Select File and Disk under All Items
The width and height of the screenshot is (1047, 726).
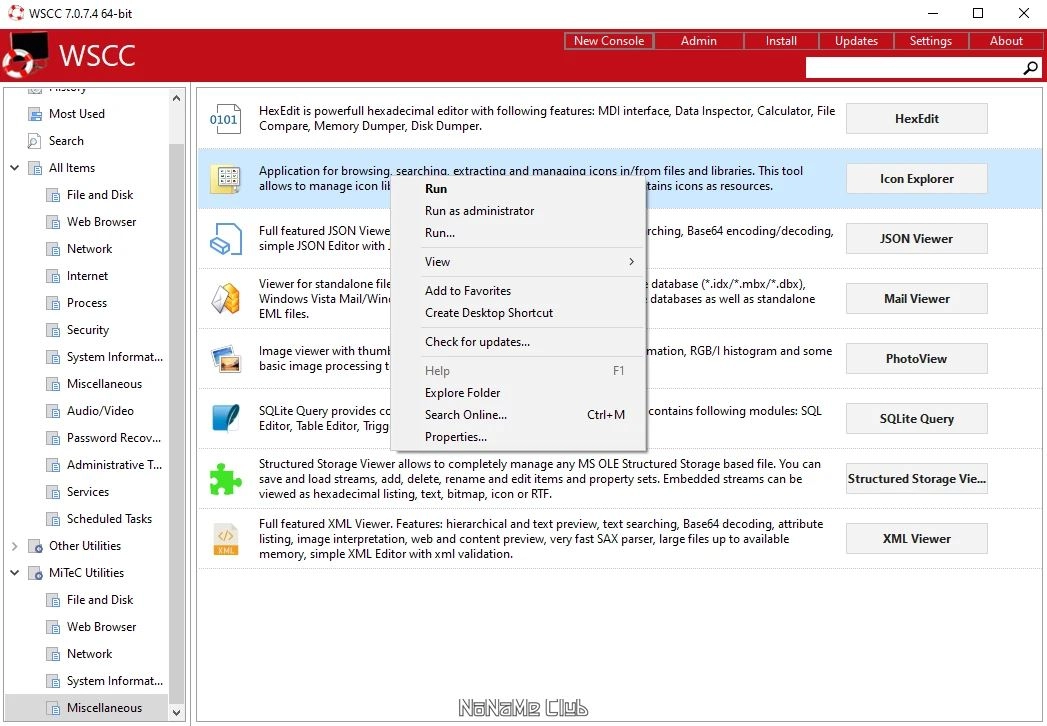[x=100, y=195]
